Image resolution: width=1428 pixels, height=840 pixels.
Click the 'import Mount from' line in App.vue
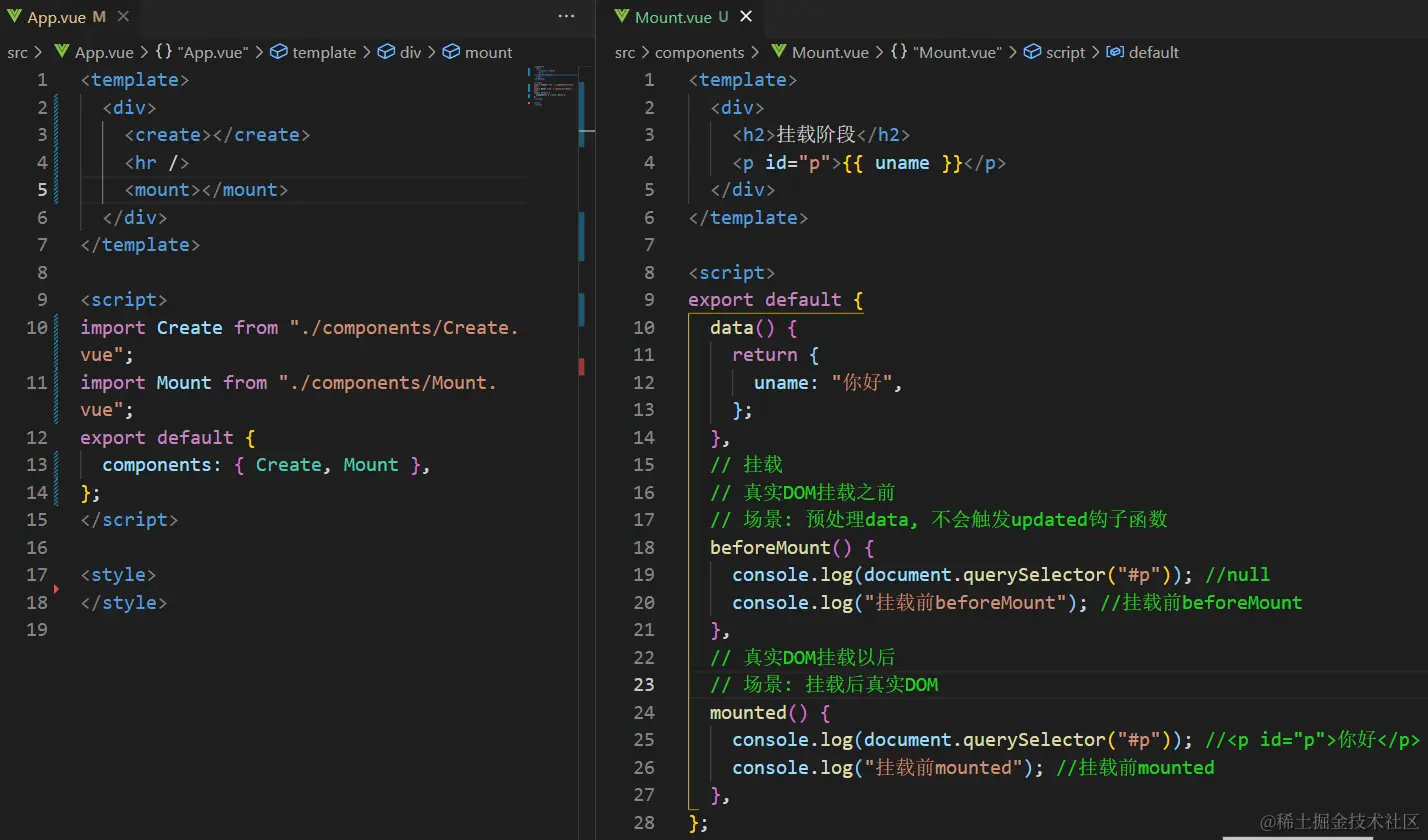289,396
